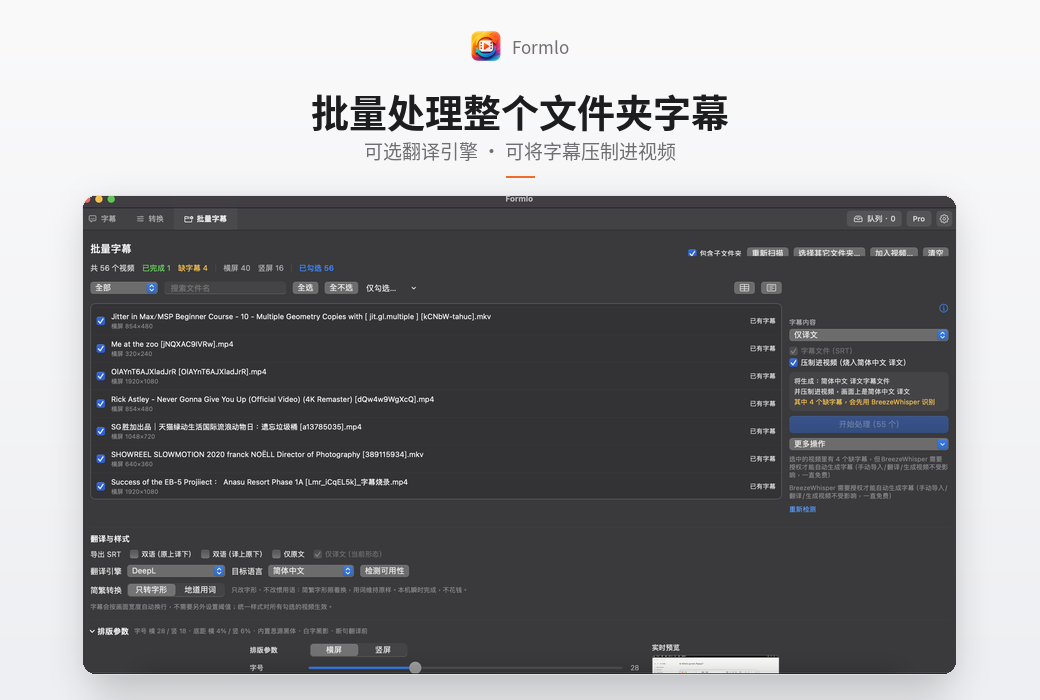Click the 清空 button
1040x700 pixels.
(x=936, y=253)
